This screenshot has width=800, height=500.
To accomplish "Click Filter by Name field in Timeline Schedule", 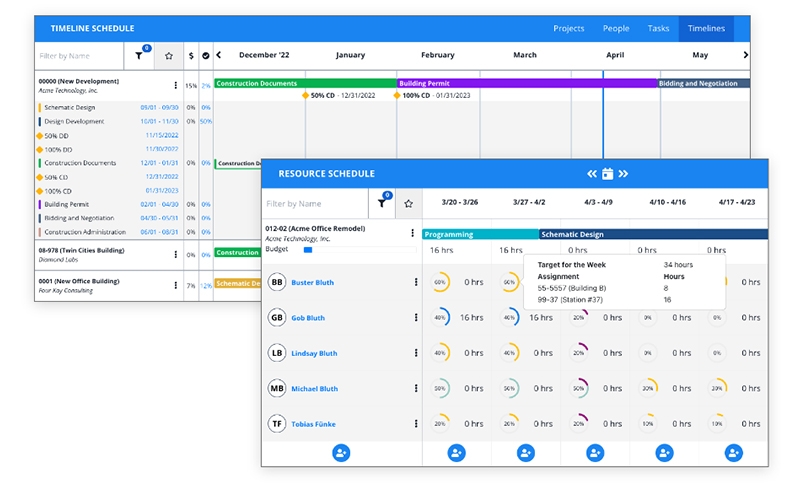I will click(78, 56).
